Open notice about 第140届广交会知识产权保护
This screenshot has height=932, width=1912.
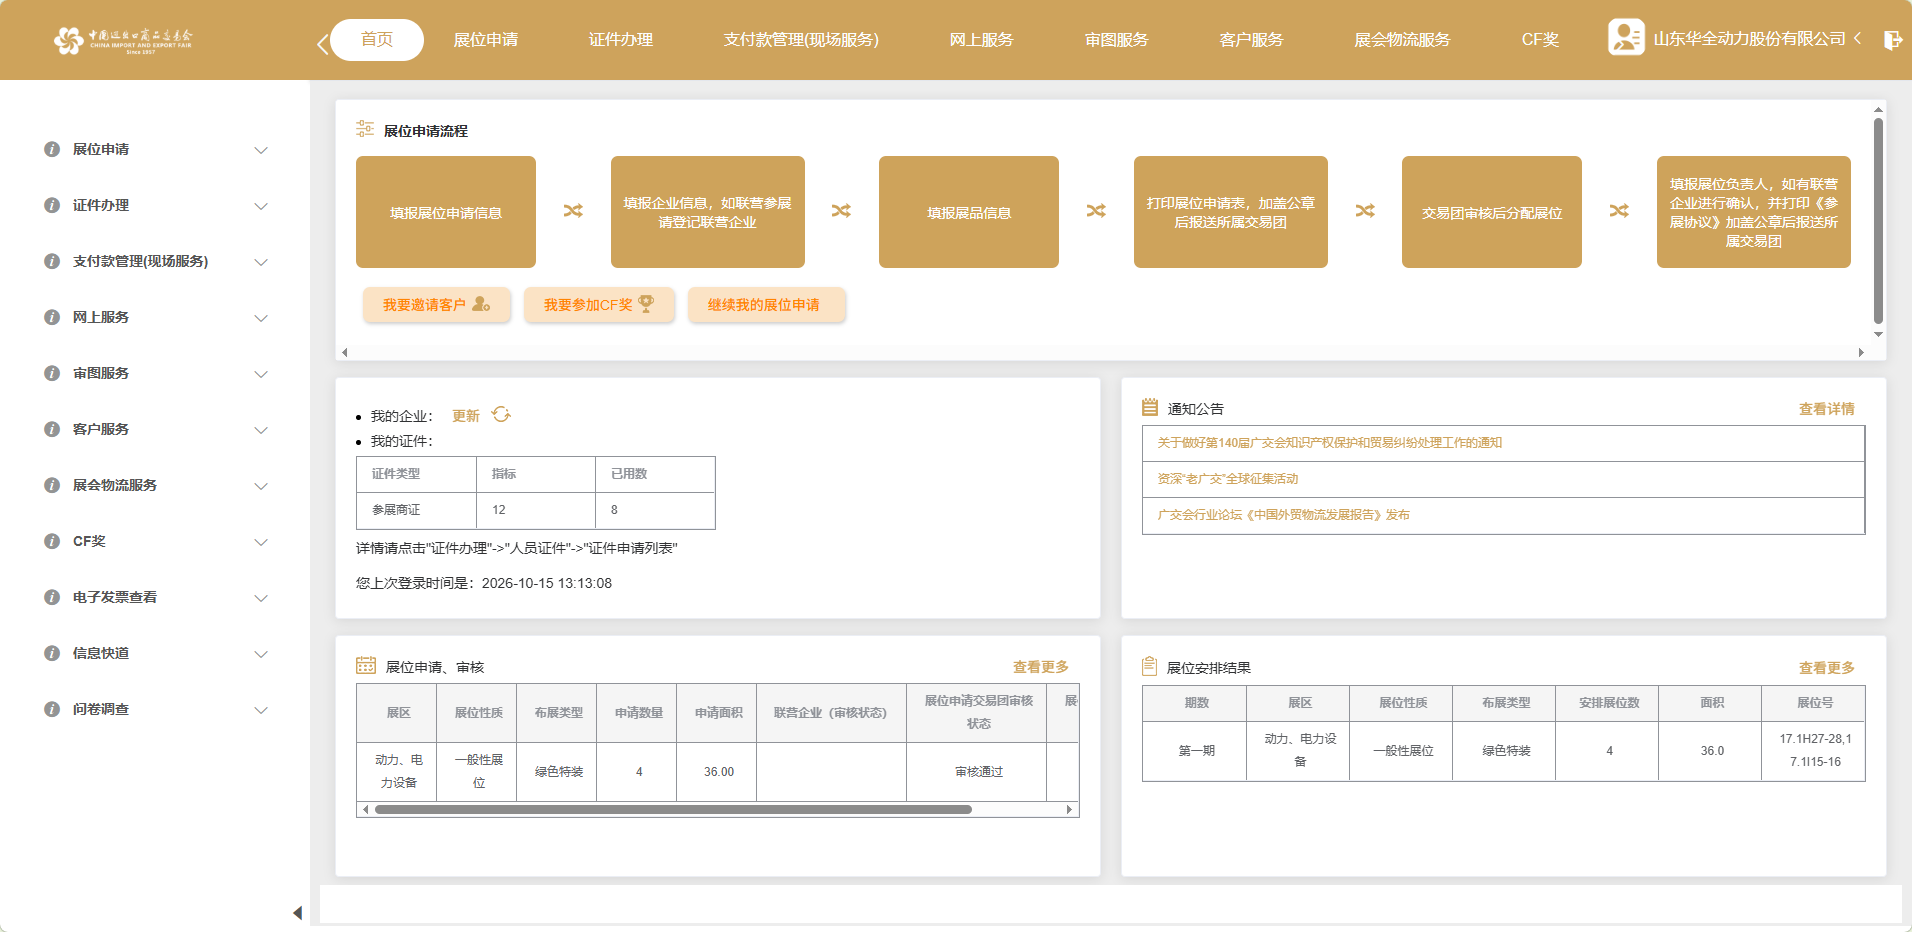coord(1330,443)
